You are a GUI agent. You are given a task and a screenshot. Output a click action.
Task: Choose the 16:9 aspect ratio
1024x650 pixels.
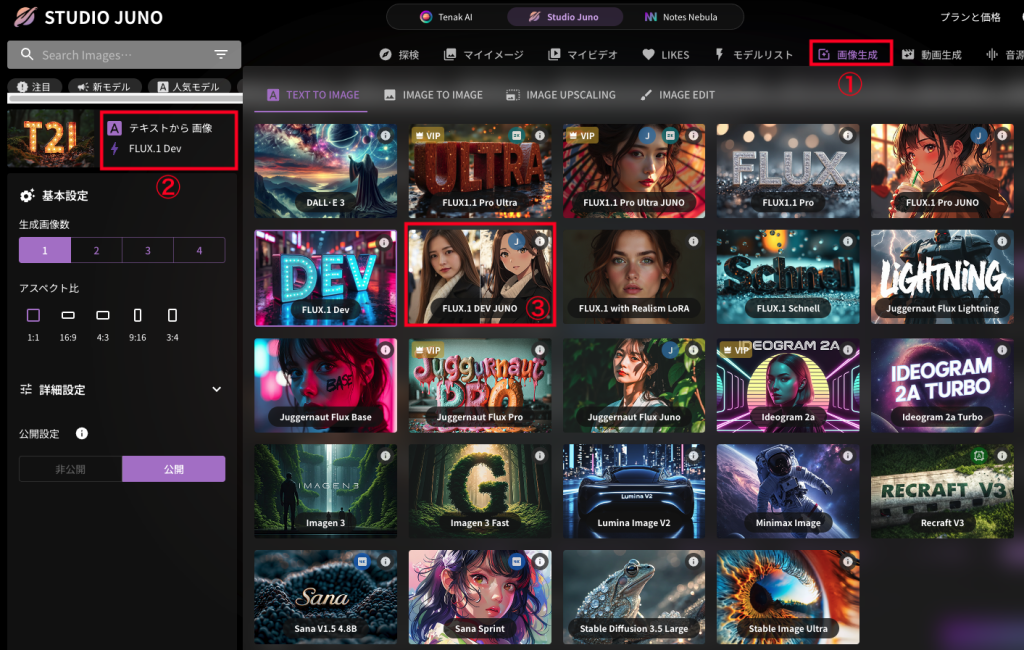68,324
